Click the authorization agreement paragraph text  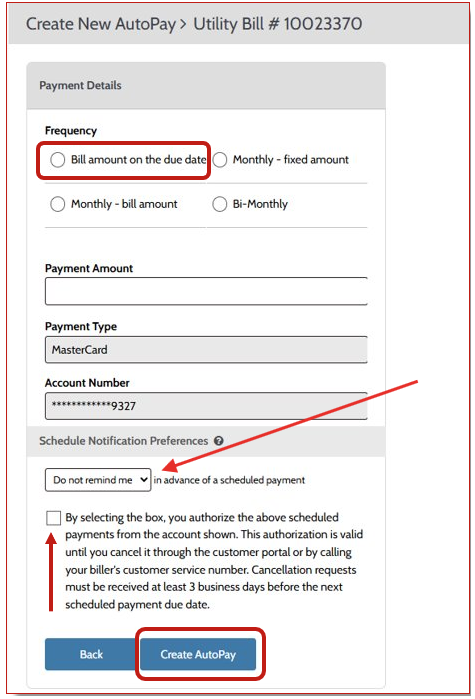click(214, 561)
